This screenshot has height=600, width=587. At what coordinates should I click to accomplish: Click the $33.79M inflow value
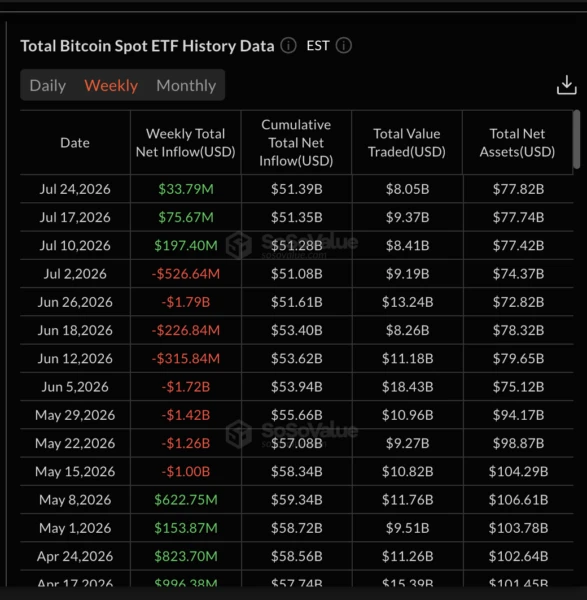pyautogui.click(x=186, y=189)
